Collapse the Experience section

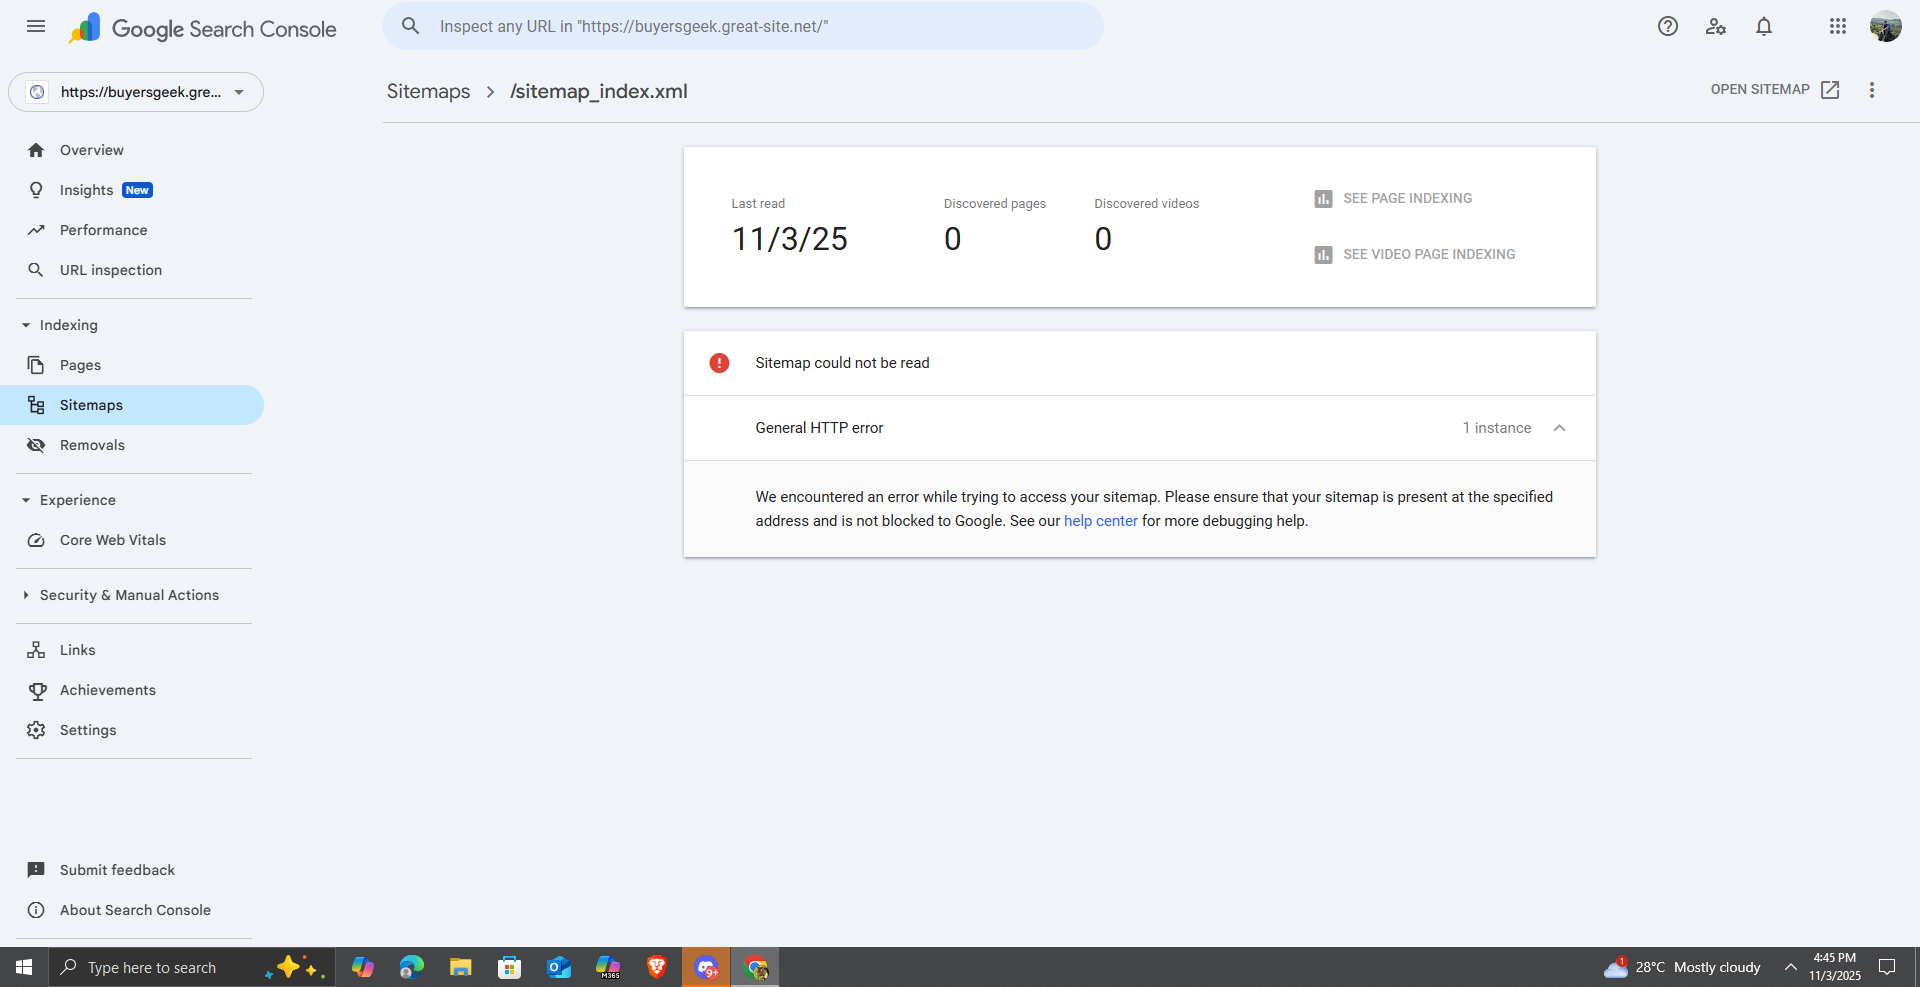(26, 500)
